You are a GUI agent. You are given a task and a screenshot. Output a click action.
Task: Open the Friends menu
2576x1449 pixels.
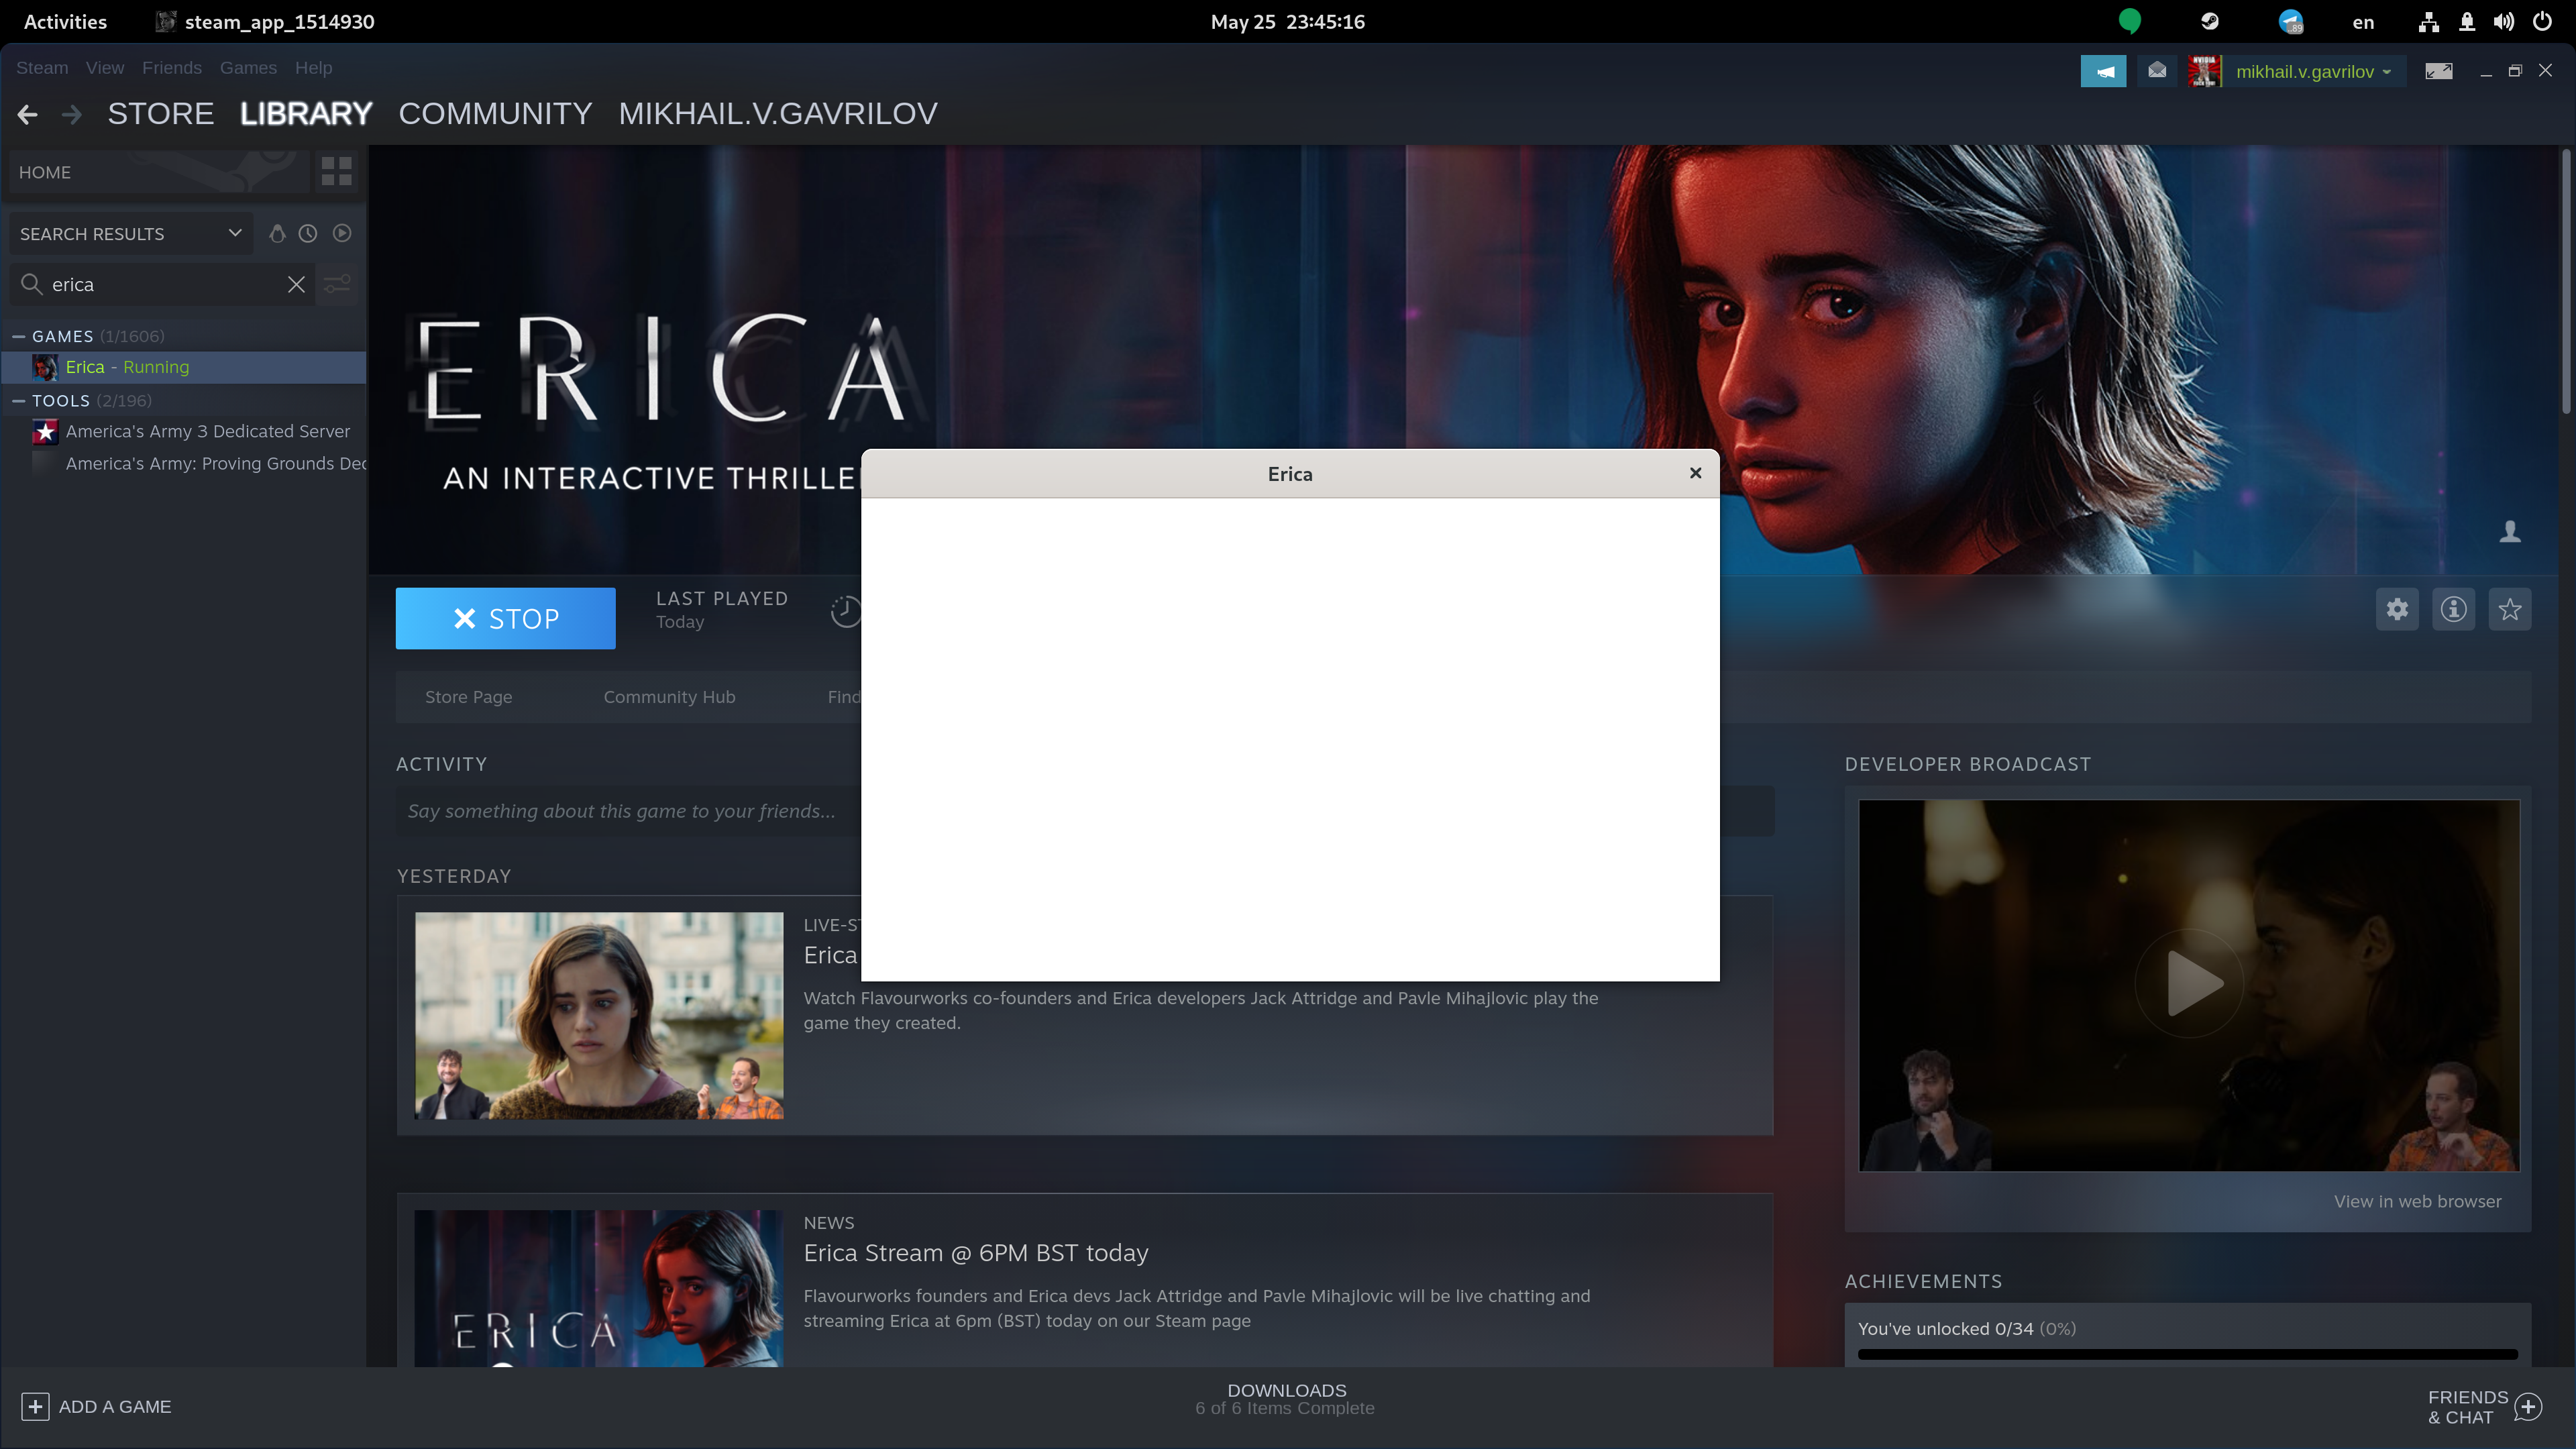(x=172, y=68)
